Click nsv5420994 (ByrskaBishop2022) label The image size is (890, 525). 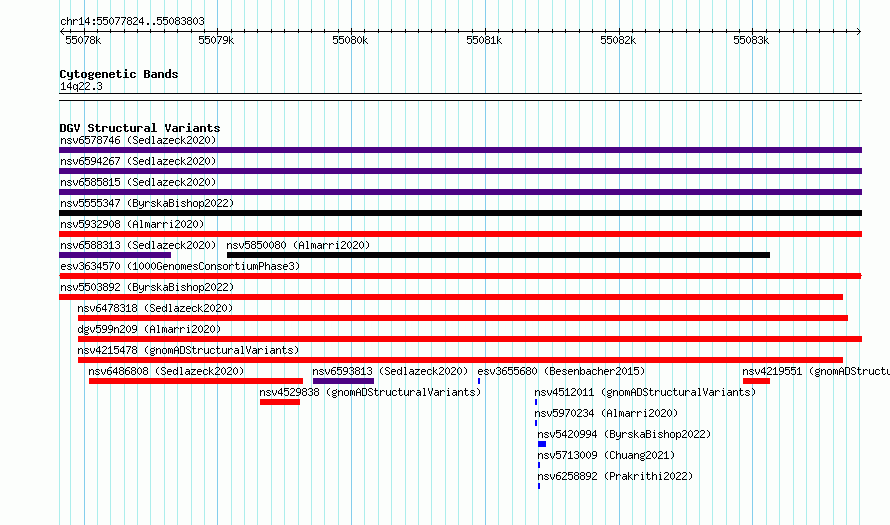624,434
